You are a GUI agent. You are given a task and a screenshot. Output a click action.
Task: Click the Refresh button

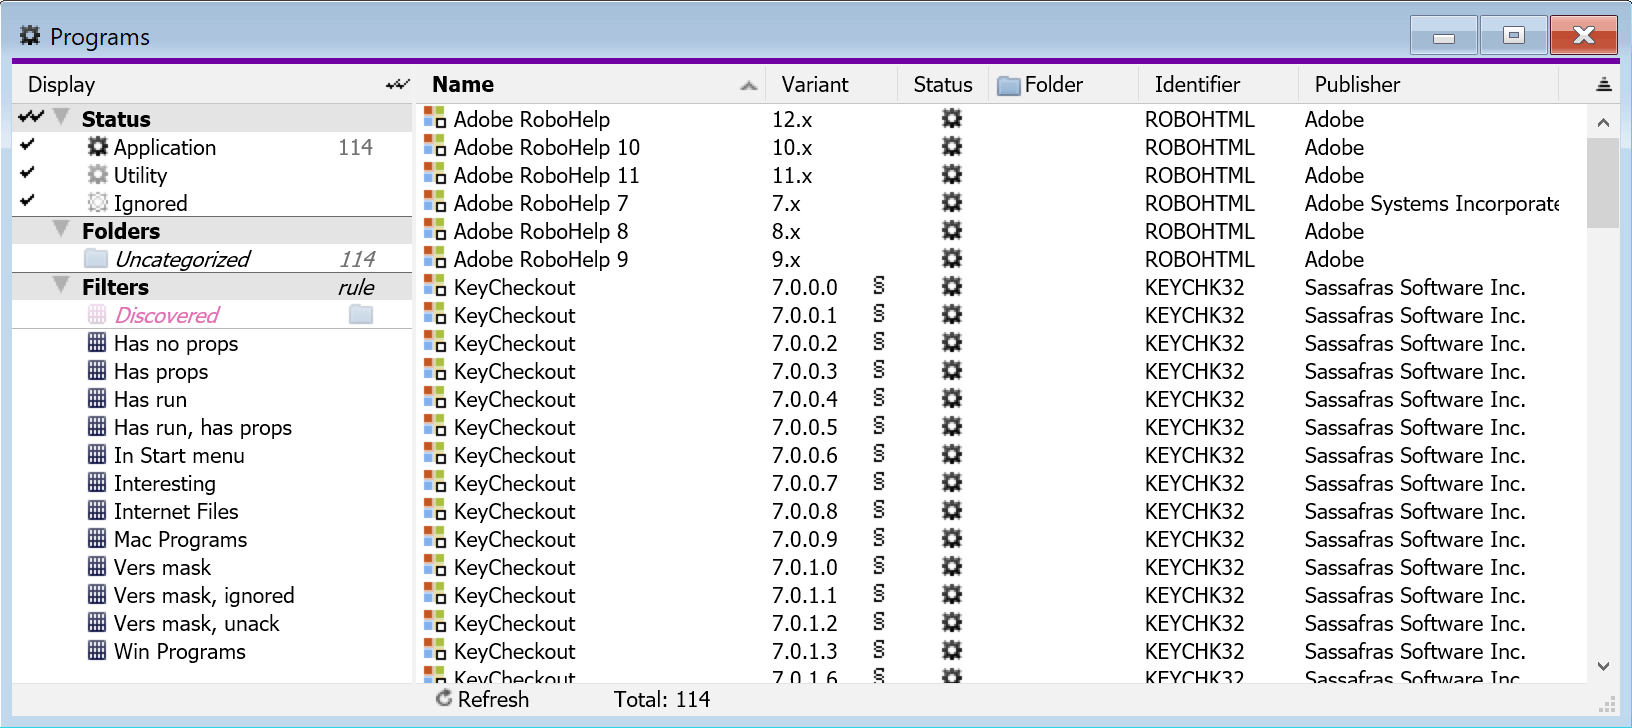coord(482,699)
